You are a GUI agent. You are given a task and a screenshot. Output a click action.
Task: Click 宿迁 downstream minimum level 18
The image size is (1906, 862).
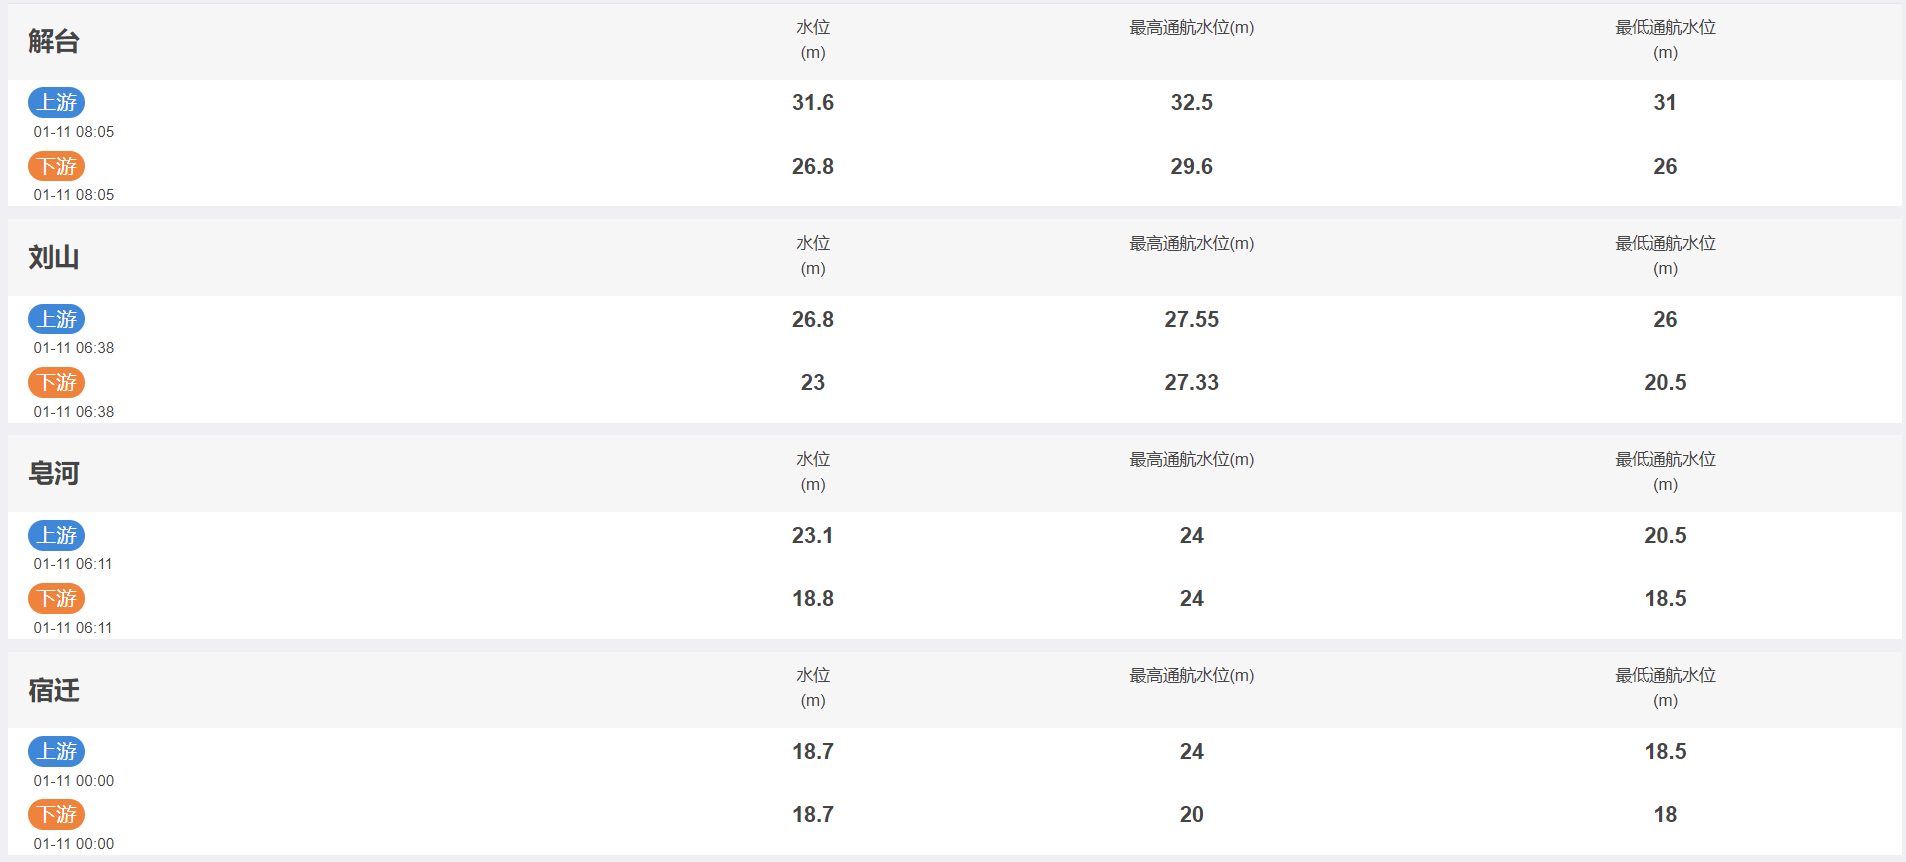[1665, 814]
